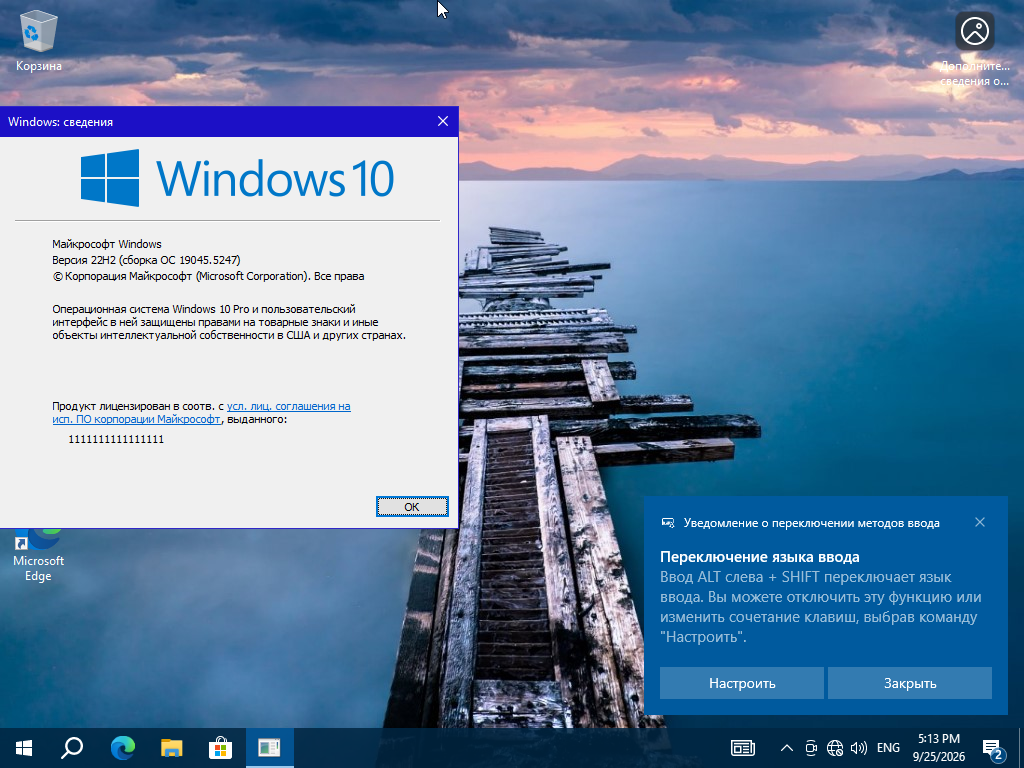Open the Recycle Bin (Корзина) desktop icon
The height and width of the screenshot is (768, 1024).
click(39, 40)
